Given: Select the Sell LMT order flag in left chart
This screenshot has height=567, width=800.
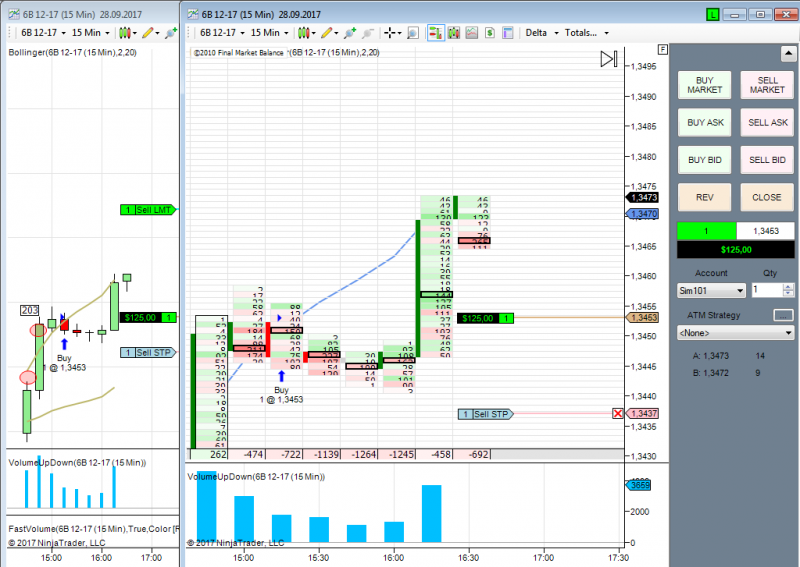Looking at the screenshot, I should click(x=148, y=210).
